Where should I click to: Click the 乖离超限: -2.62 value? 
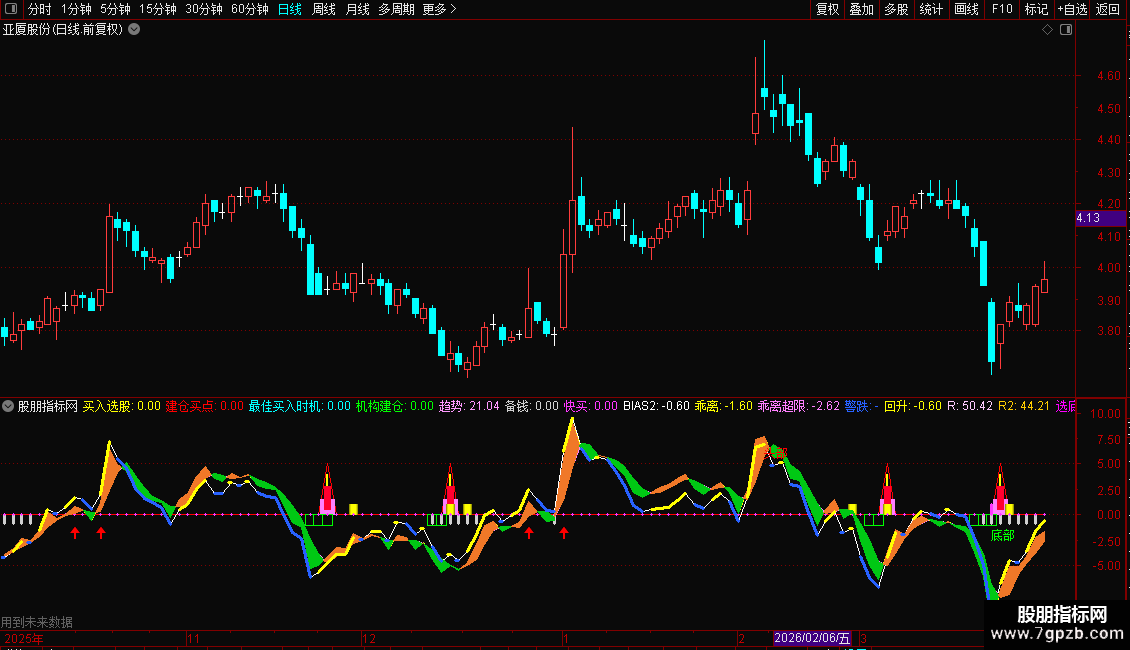click(798, 406)
